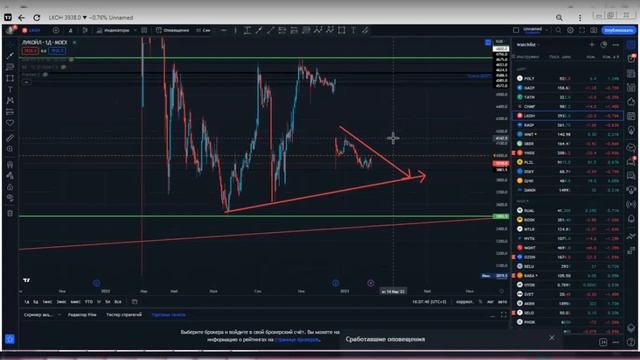Open the candle chart style selector
Image resolution: width=640 pixels, height=360 pixels.
pyautogui.click(x=85, y=30)
